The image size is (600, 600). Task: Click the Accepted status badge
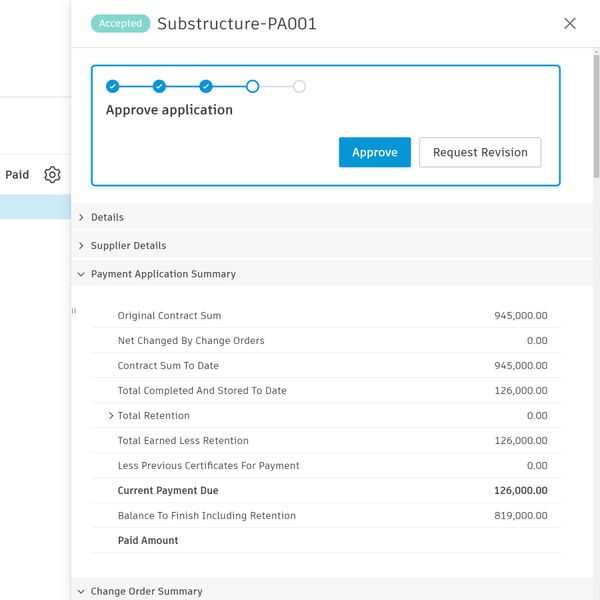[120, 24]
